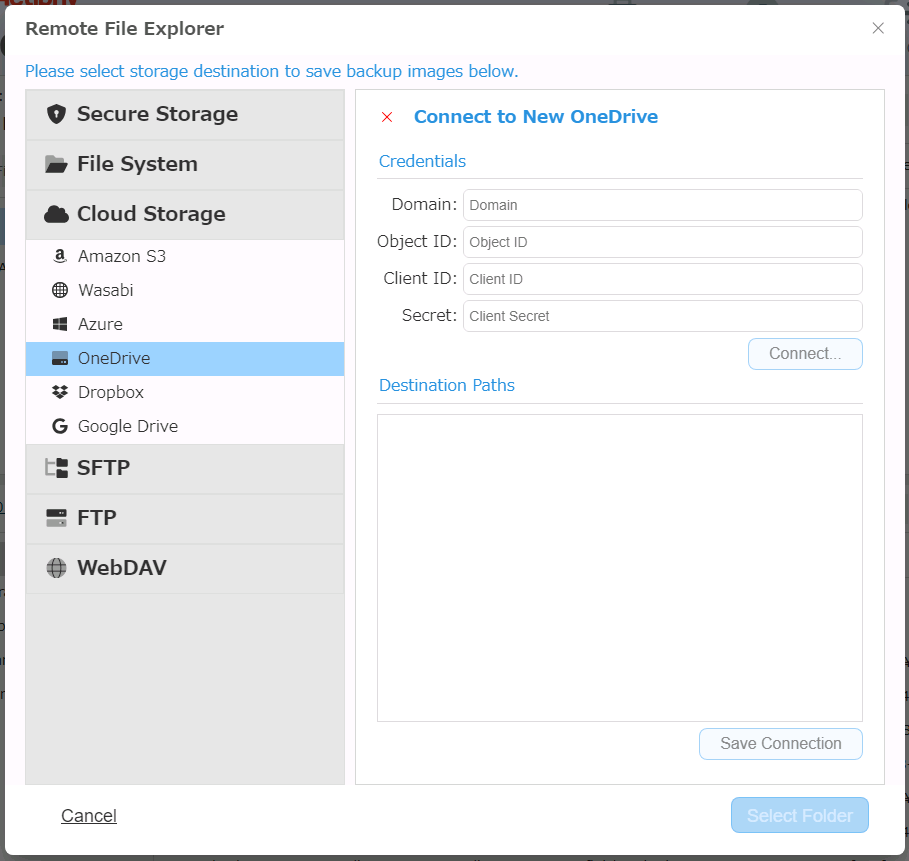Click the OneDrive drive icon
The height and width of the screenshot is (861, 909).
tap(59, 359)
